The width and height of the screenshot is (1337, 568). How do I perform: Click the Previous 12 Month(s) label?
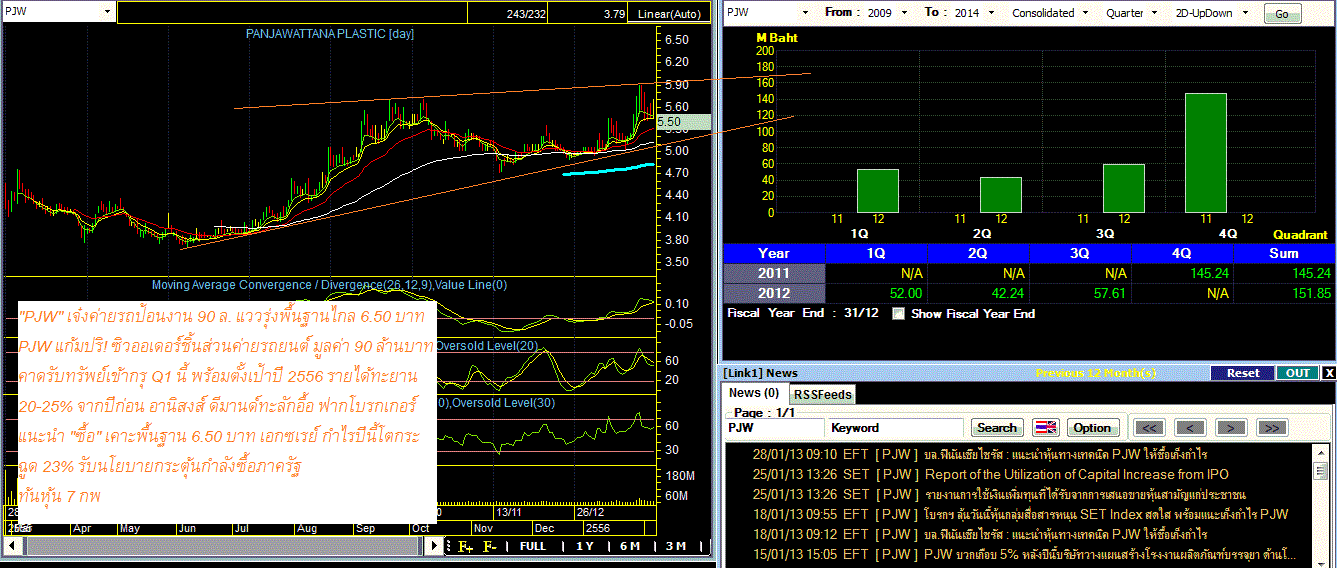pyautogui.click(x=1096, y=373)
